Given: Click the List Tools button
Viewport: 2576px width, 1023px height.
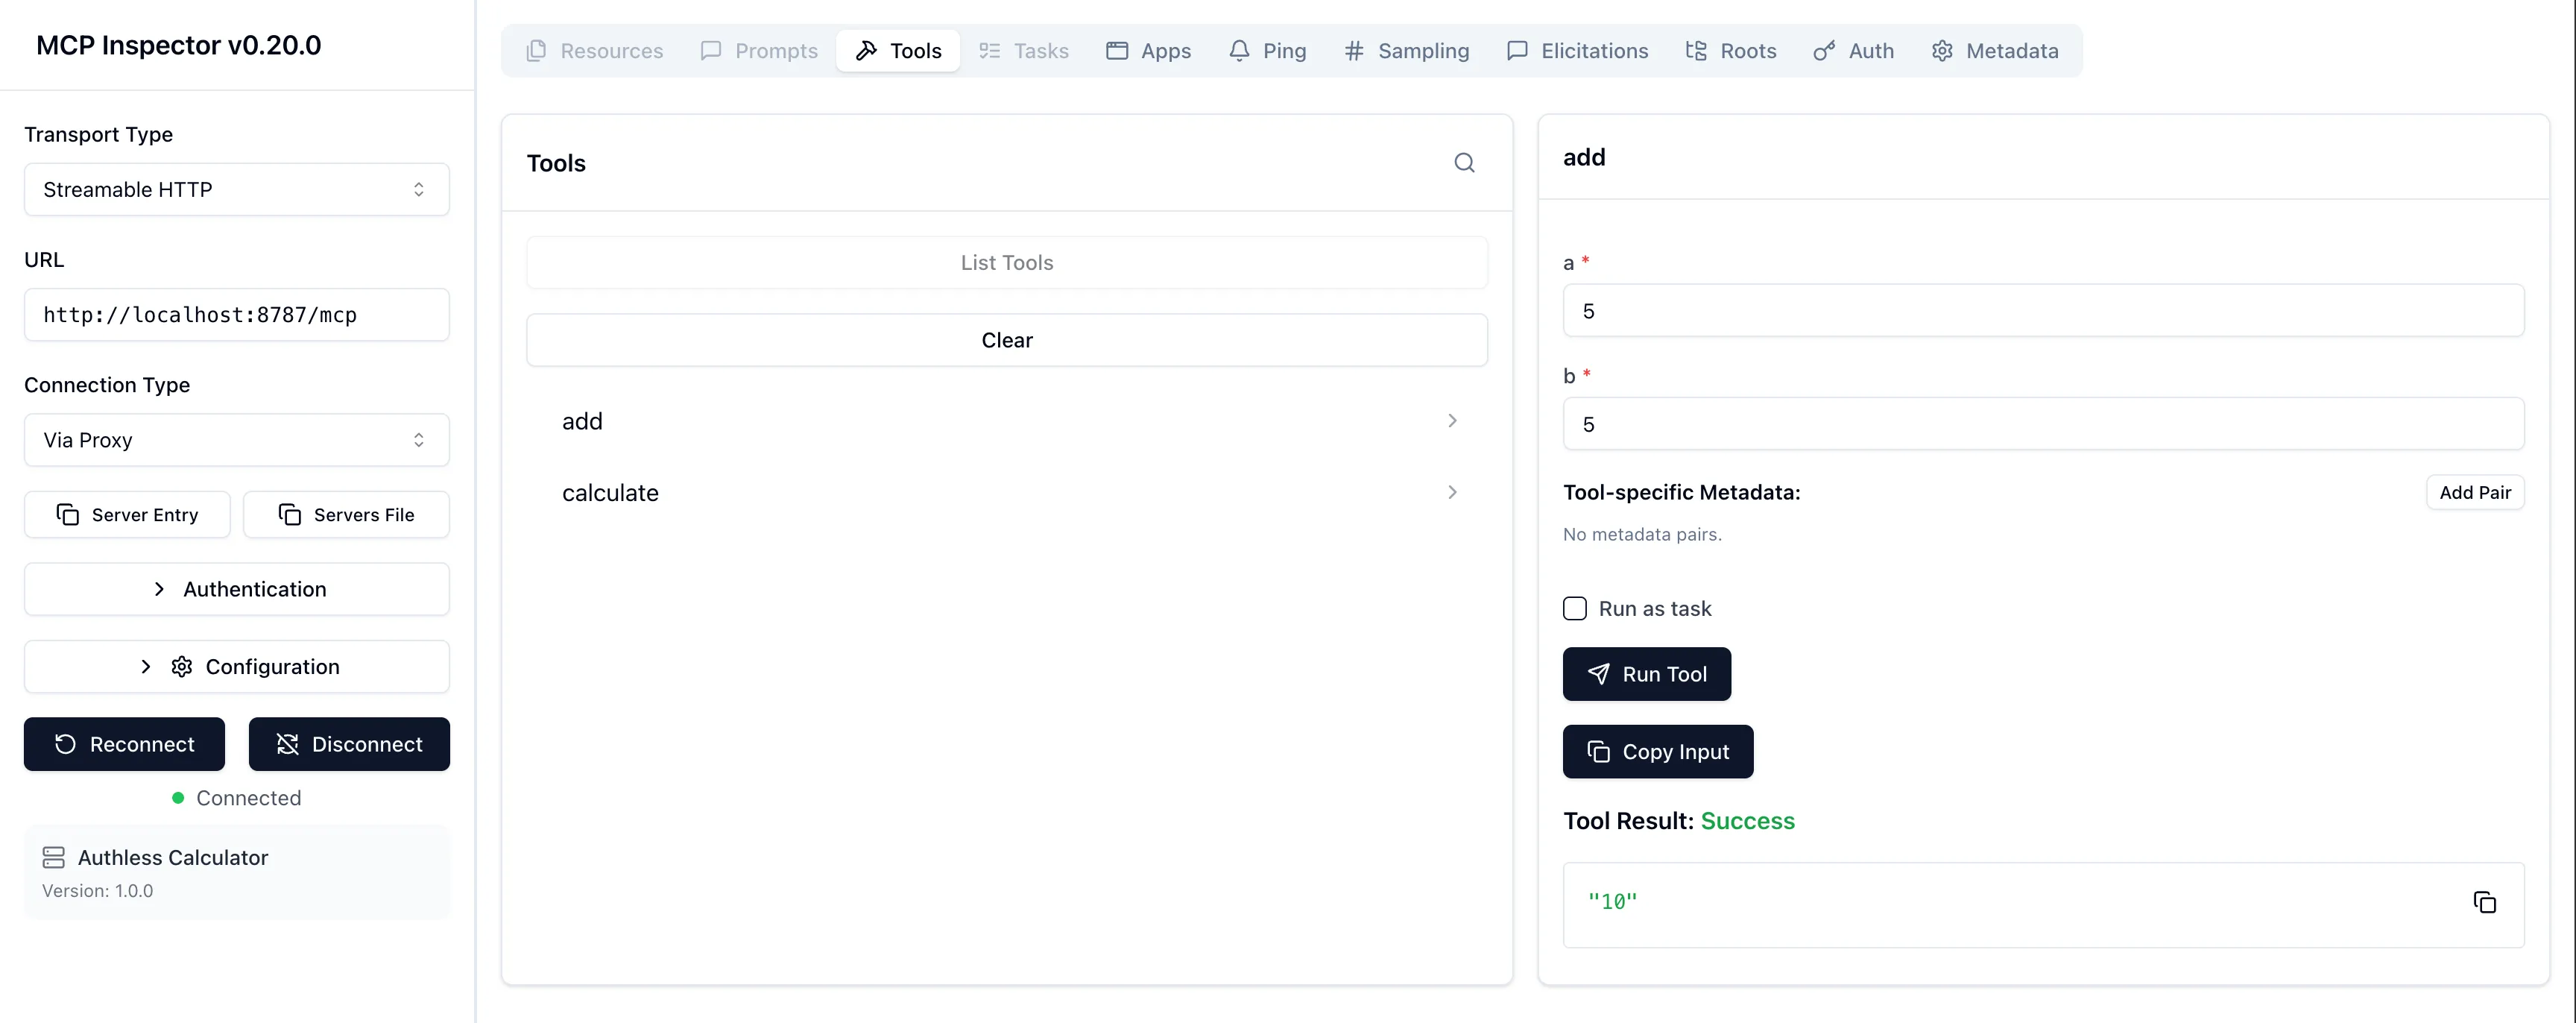Looking at the screenshot, I should tap(1006, 262).
